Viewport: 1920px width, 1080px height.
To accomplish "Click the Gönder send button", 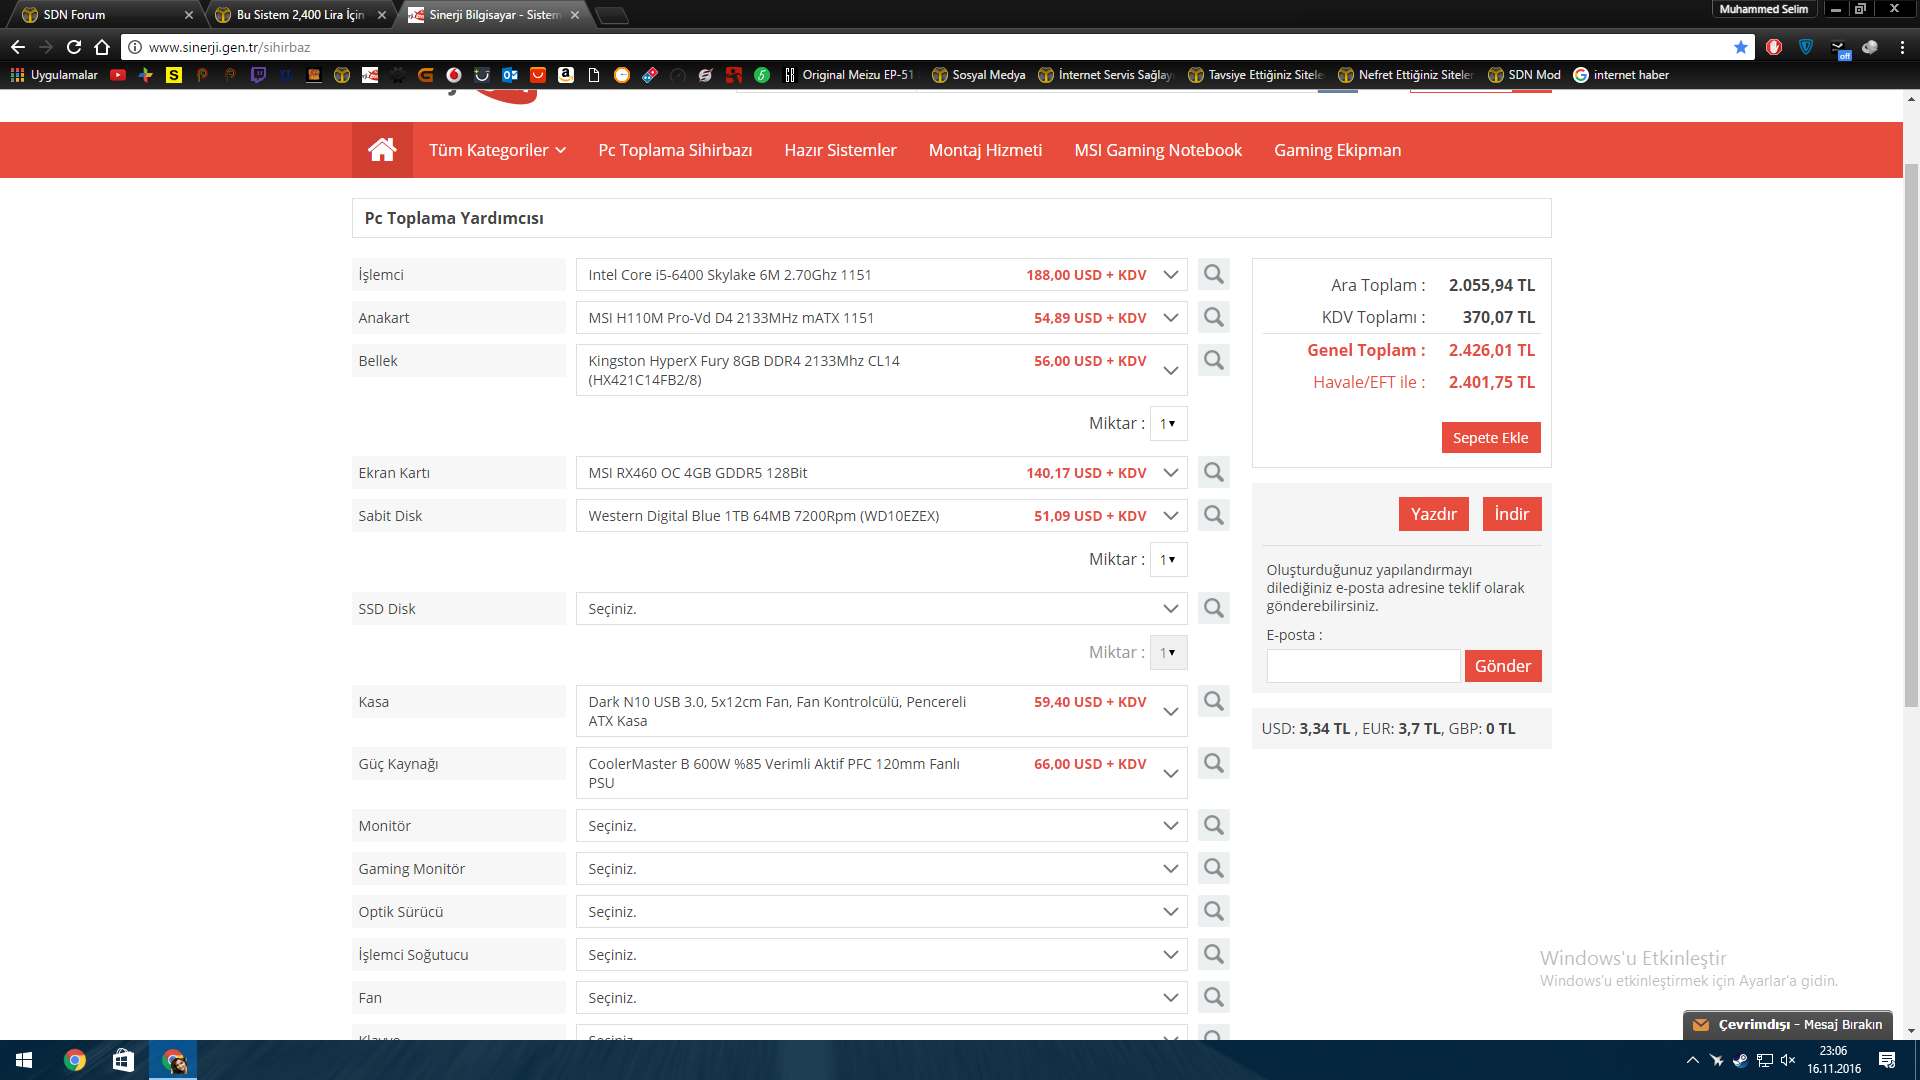I will 1502,666.
